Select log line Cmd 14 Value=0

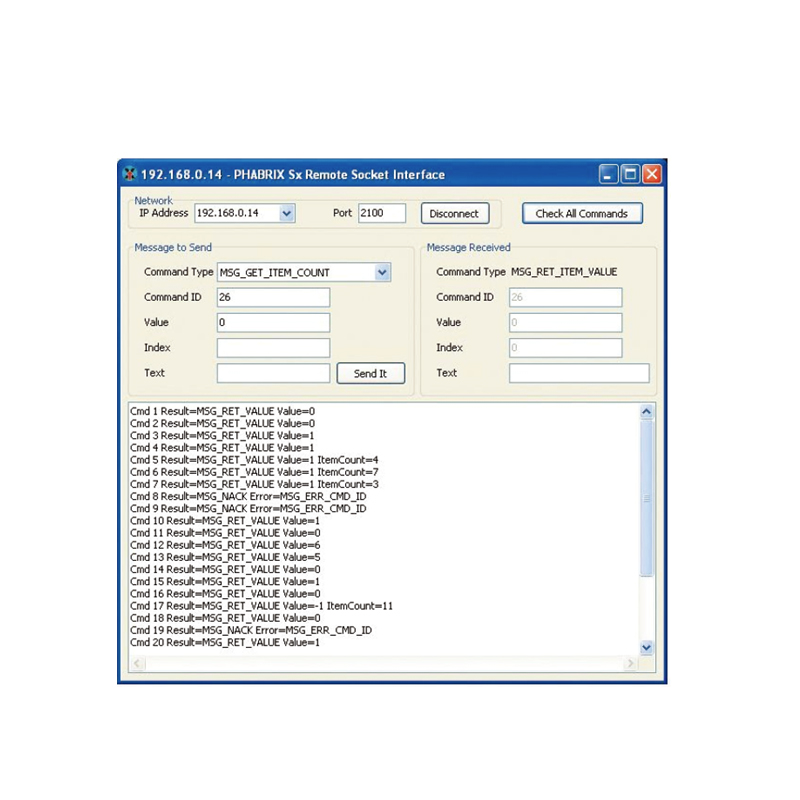pos(225,569)
